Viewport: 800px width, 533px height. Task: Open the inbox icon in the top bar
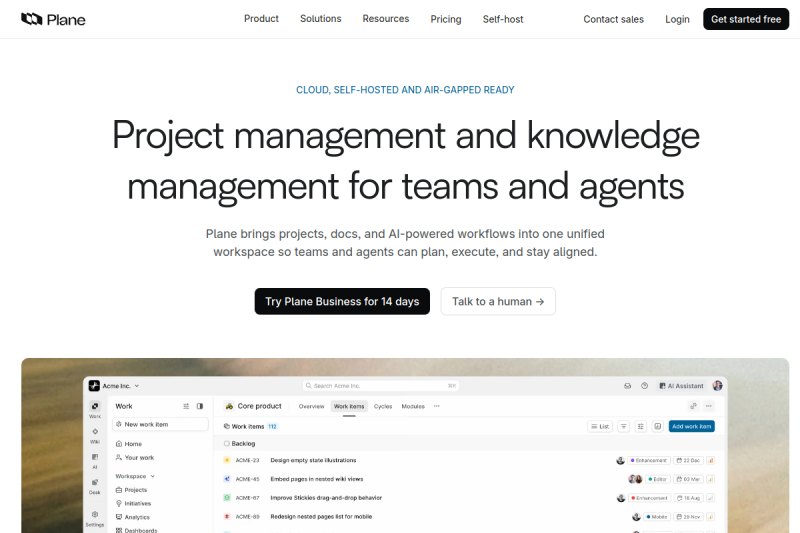click(x=628, y=386)
